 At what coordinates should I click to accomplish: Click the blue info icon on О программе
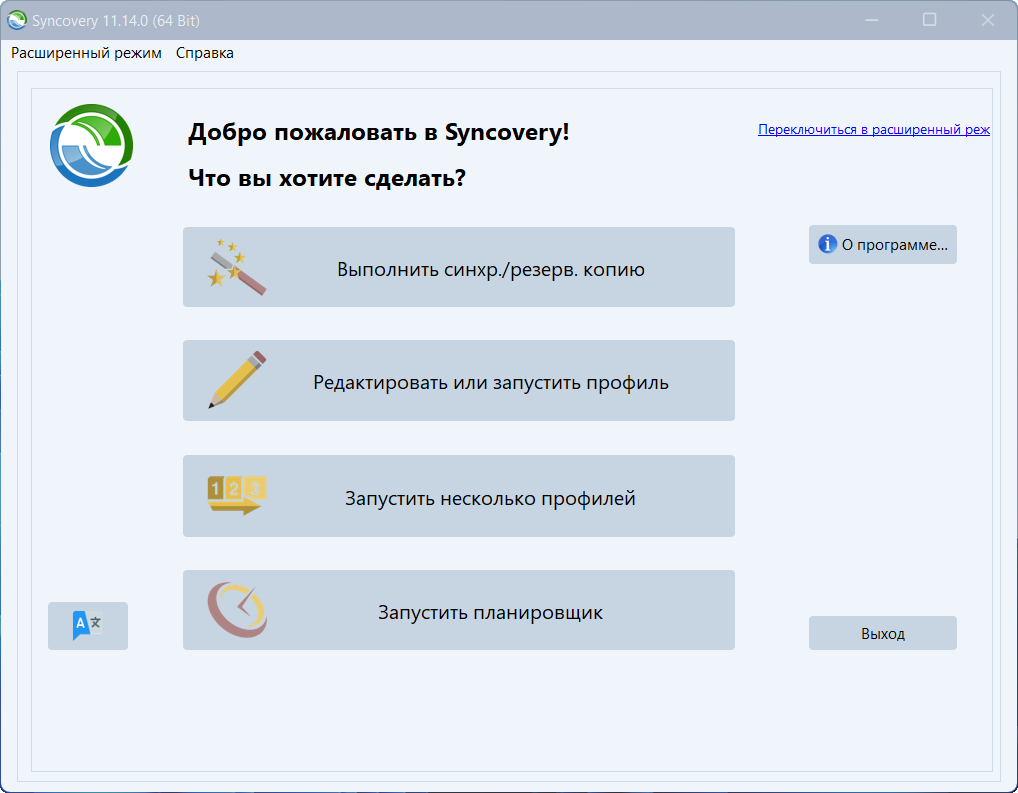point(827,244)
